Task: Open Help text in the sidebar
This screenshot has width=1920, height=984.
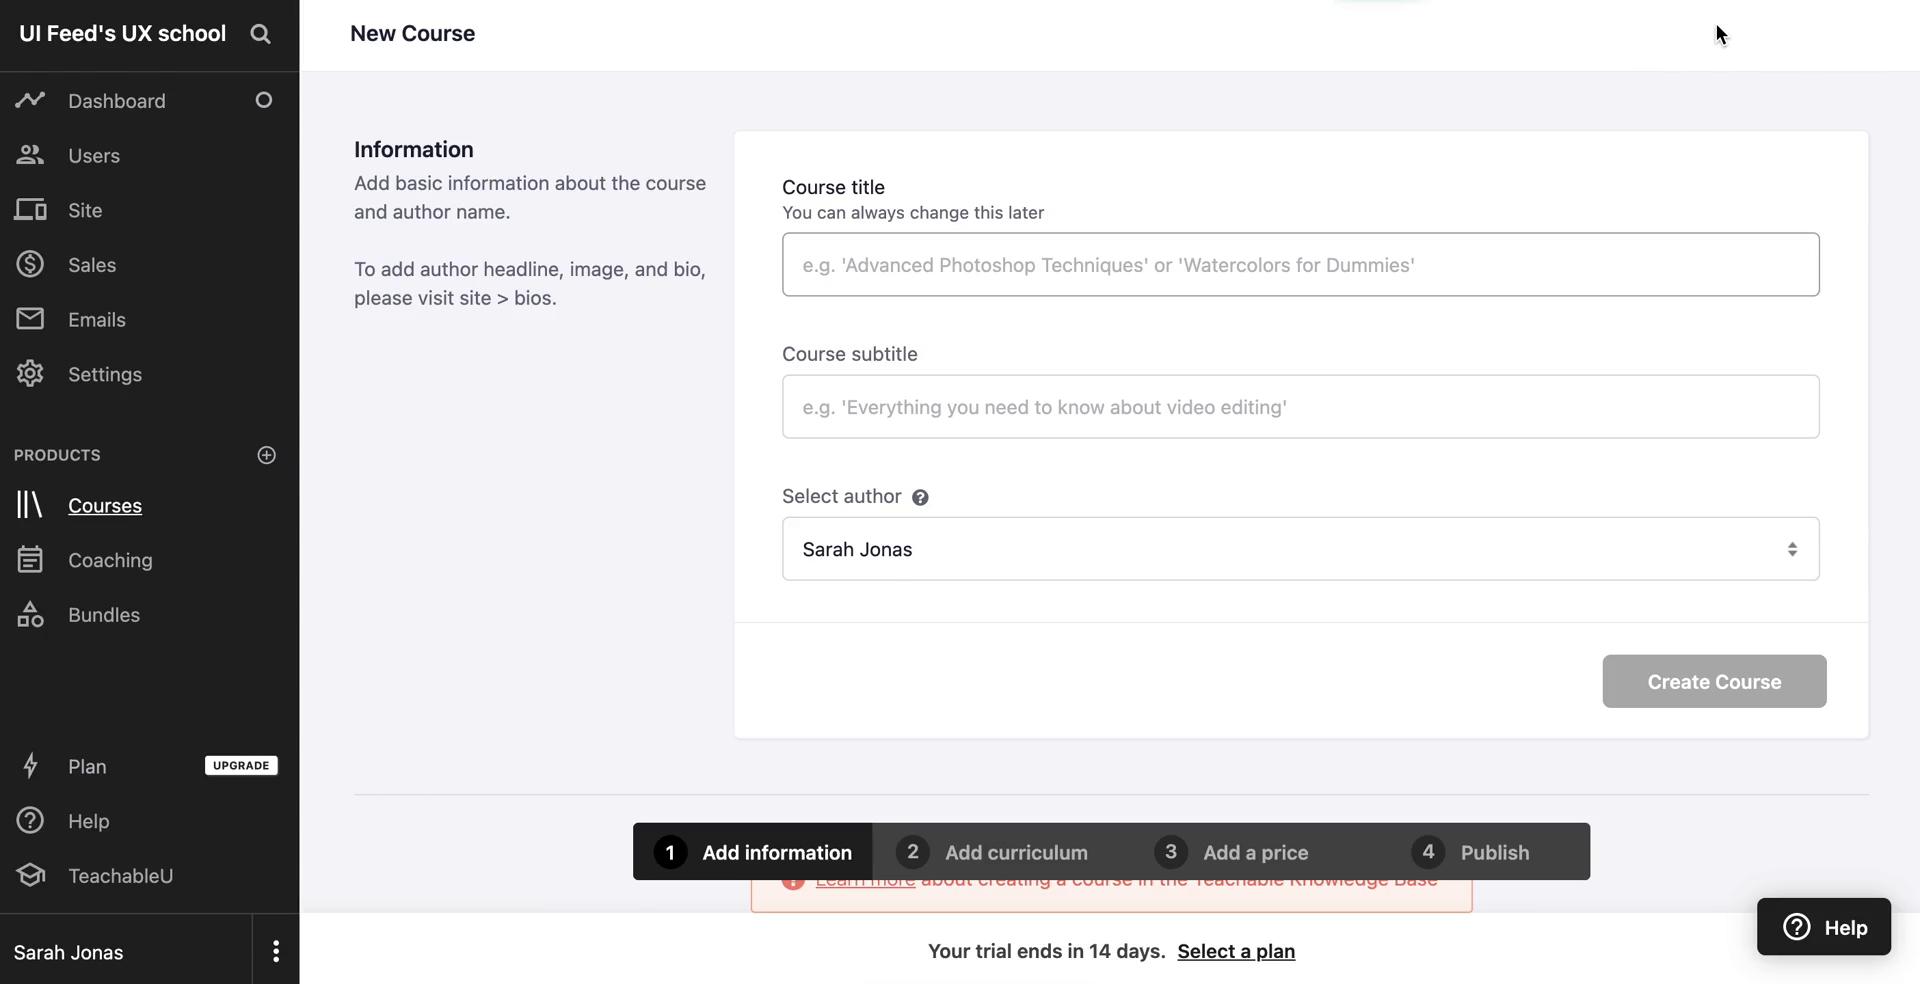Action: click(89, 821)
